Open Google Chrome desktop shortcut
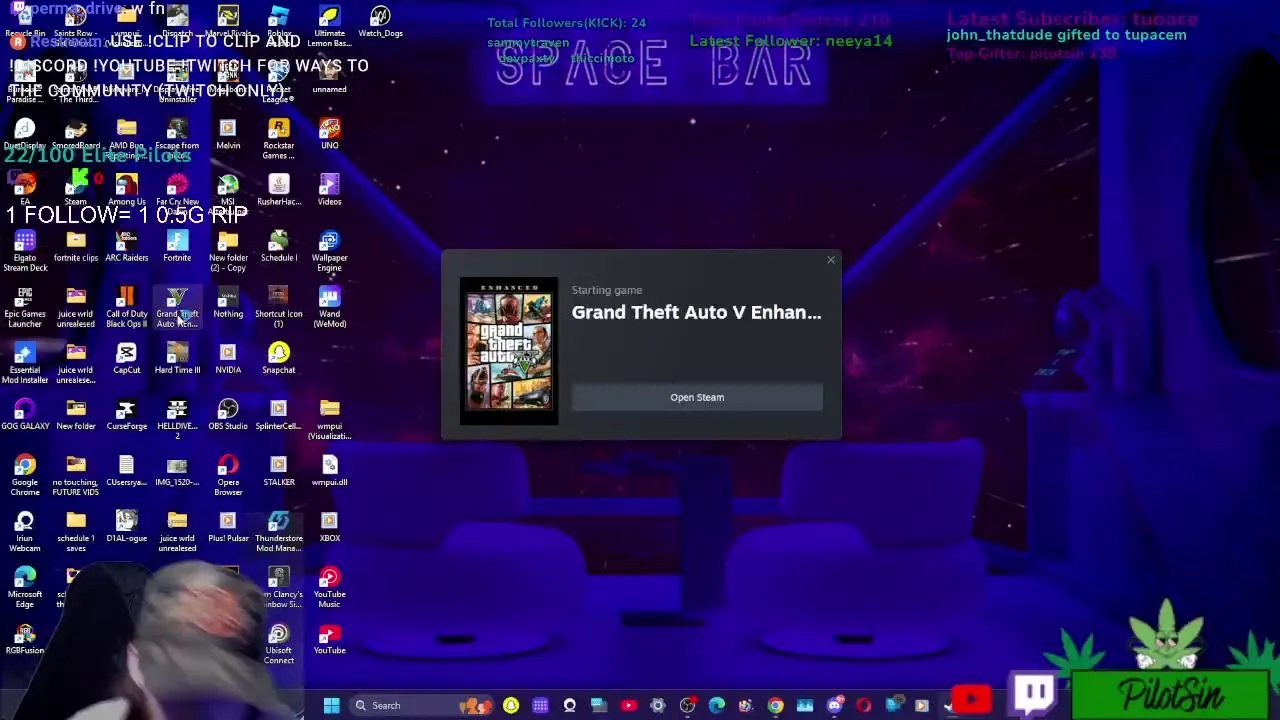This screenshot has width=1280, height=720. tap(25, 474)
